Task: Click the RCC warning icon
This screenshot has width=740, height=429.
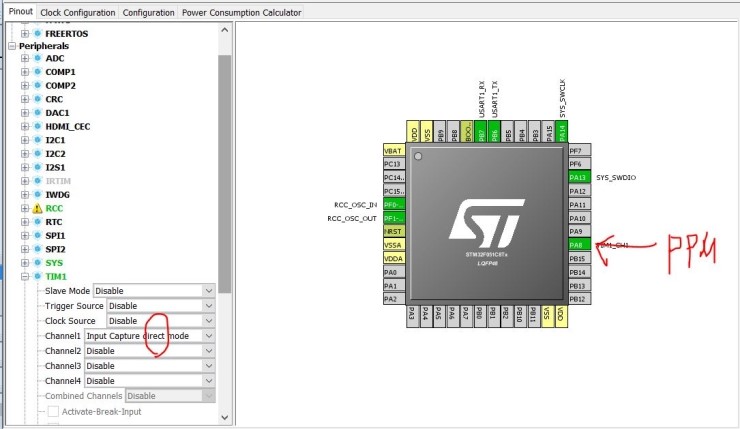Action: pyautogui.click(x=37, y=208)
